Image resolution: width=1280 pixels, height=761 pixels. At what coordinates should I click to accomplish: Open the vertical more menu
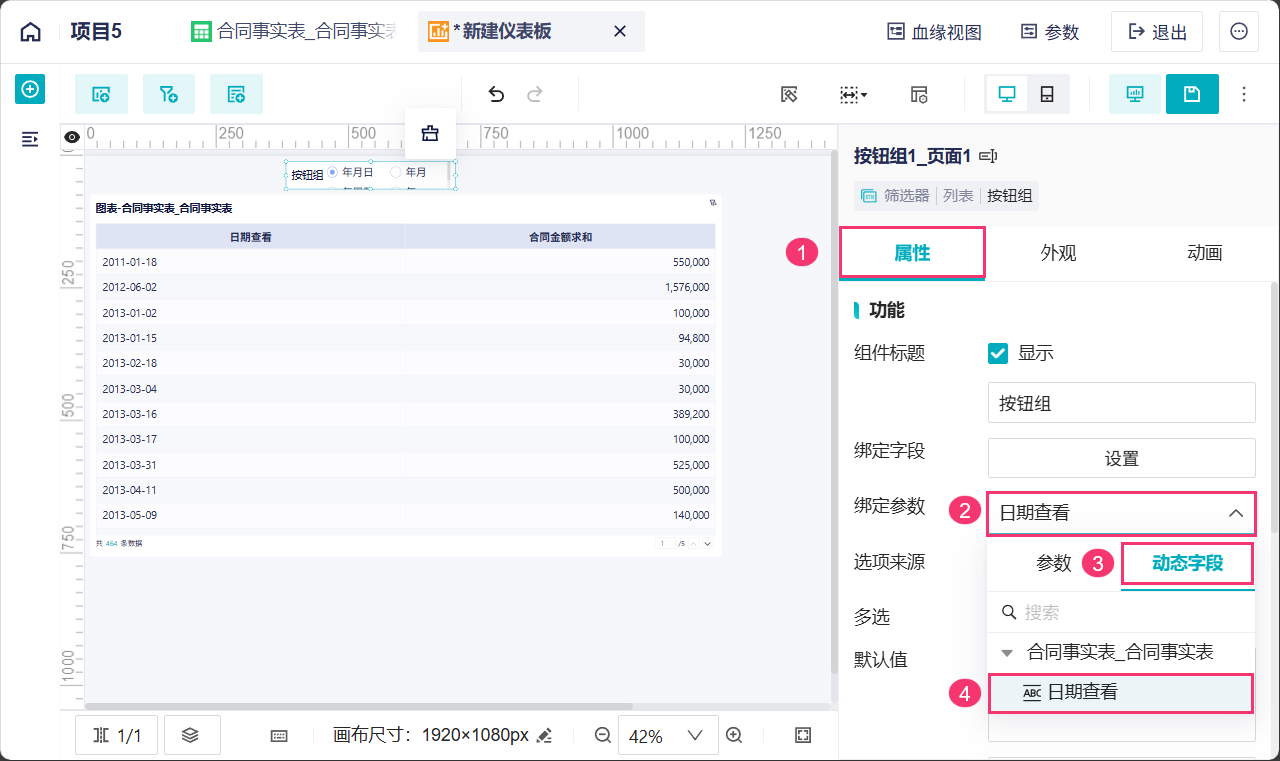(1244, 94)
